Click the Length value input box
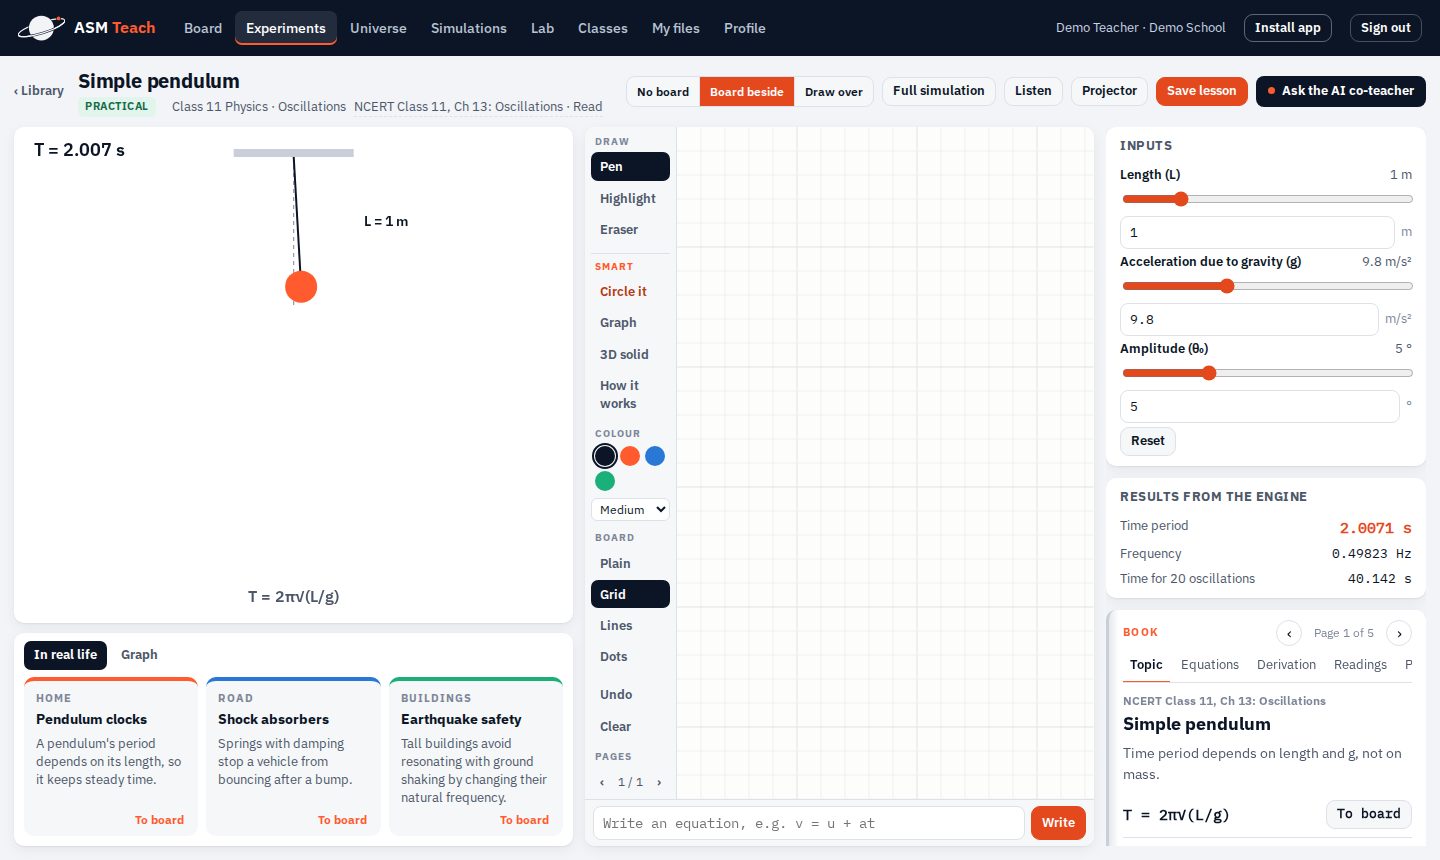 point(1257,232)
